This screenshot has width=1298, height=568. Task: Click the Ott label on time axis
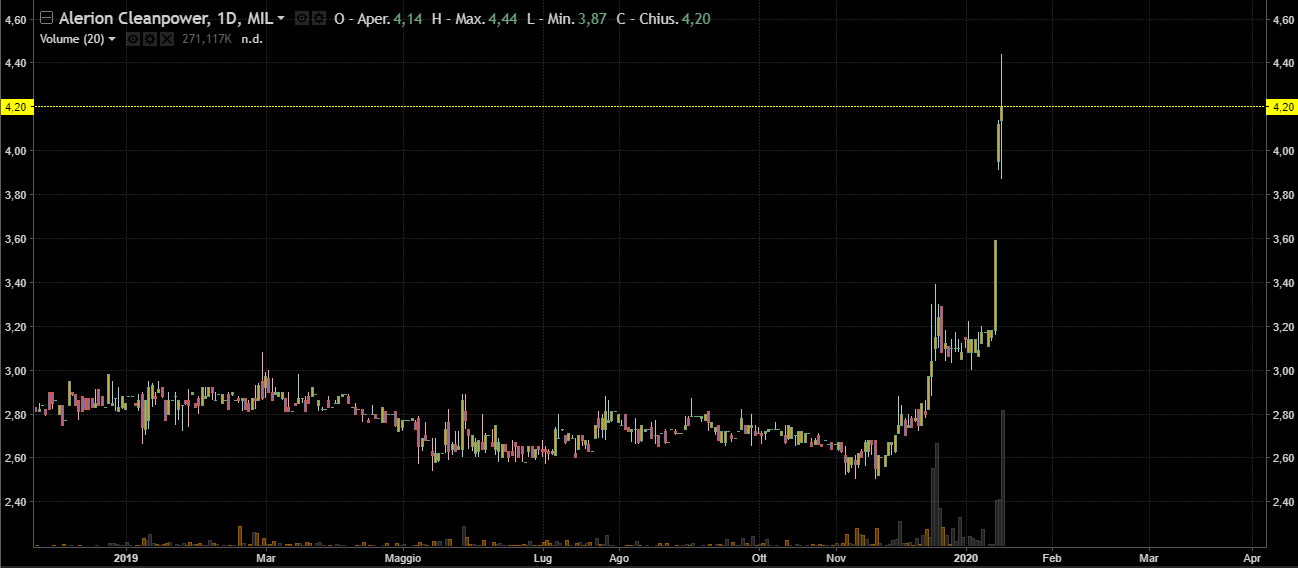(x=759, y=558)
